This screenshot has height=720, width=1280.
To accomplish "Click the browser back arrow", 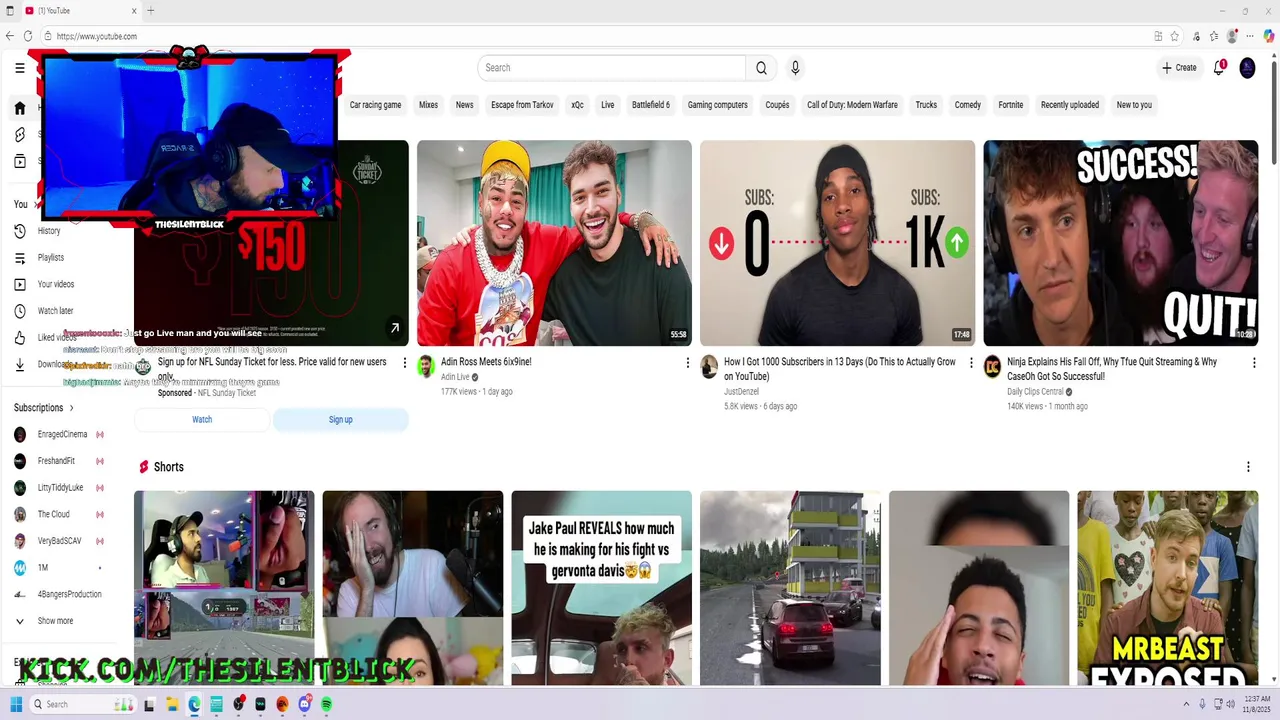I will pyautogui.click(x=10, y=36).
